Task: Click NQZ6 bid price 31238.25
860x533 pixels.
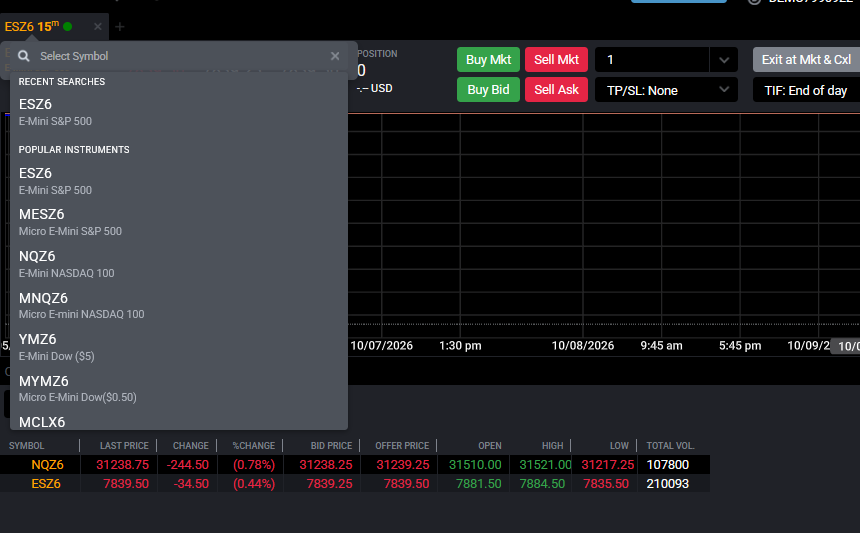Action: tap(326, 464)
